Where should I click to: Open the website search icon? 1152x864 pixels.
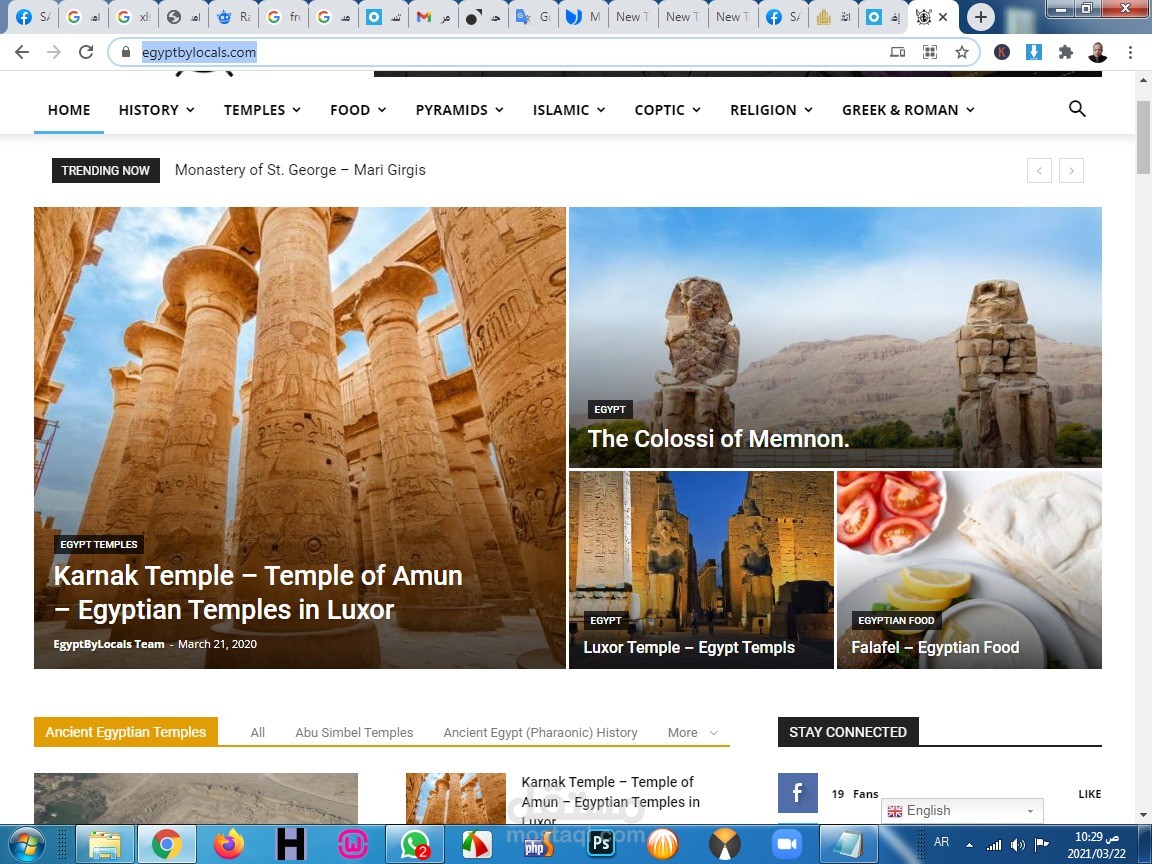tap(1077, 109)
